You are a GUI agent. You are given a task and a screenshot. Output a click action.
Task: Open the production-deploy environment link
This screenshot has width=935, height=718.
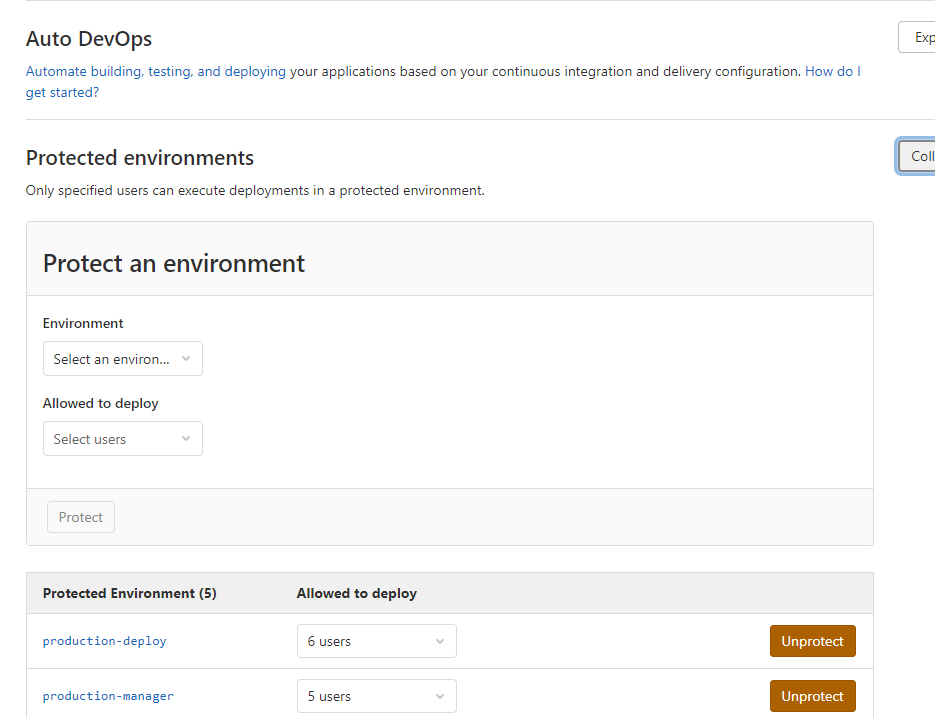(104, 641)
